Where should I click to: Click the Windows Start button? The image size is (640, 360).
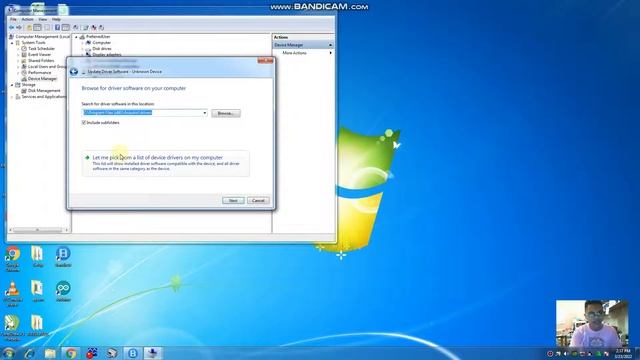click(x=8, y=353)
